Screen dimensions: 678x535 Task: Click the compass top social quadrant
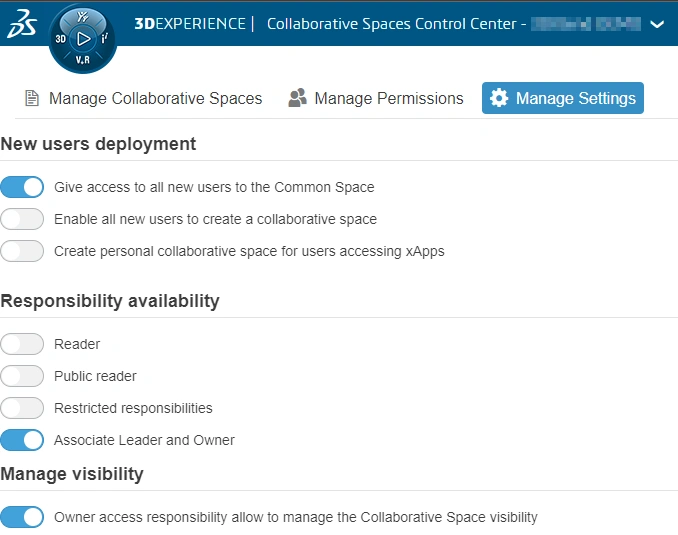(x=83, y=17)
